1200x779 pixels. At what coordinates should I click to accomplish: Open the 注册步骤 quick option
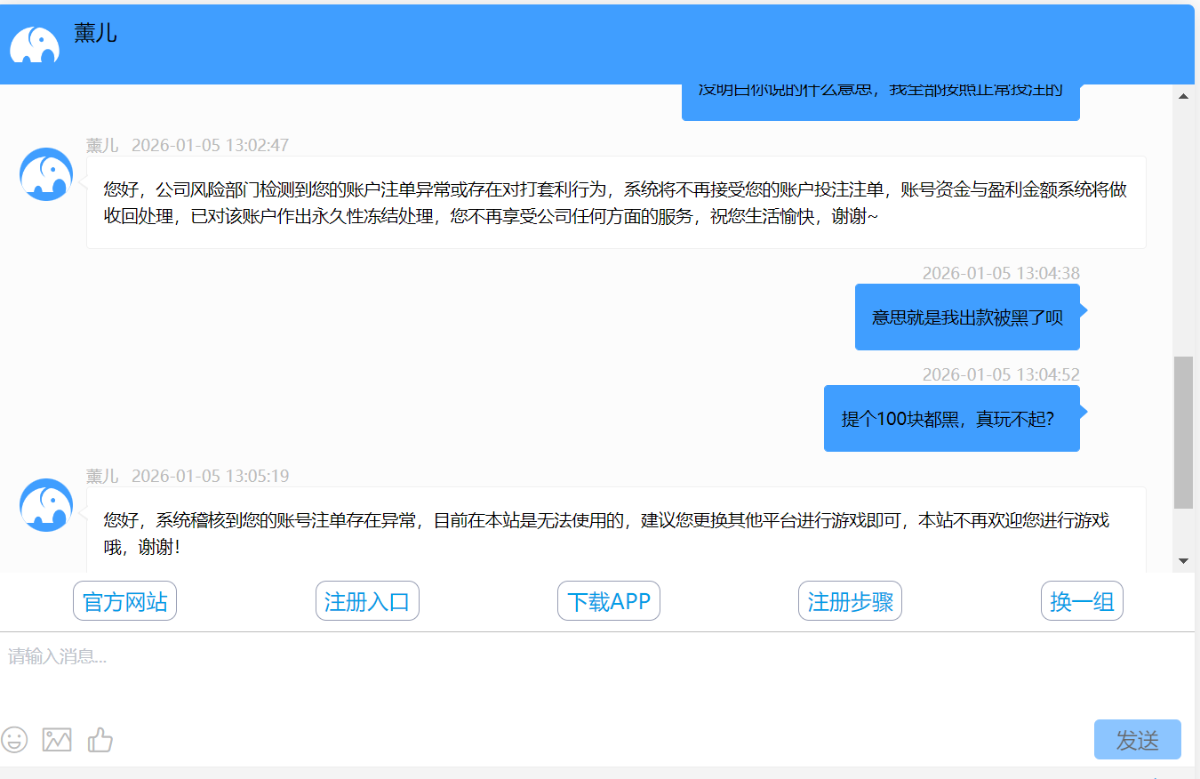tap(850, 602)
